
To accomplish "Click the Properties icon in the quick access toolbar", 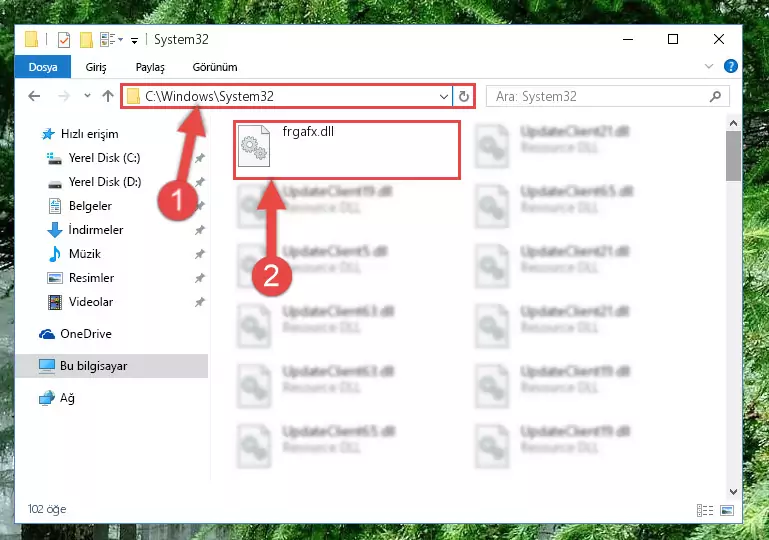I will pyautogui.click(x=64, y=39).
